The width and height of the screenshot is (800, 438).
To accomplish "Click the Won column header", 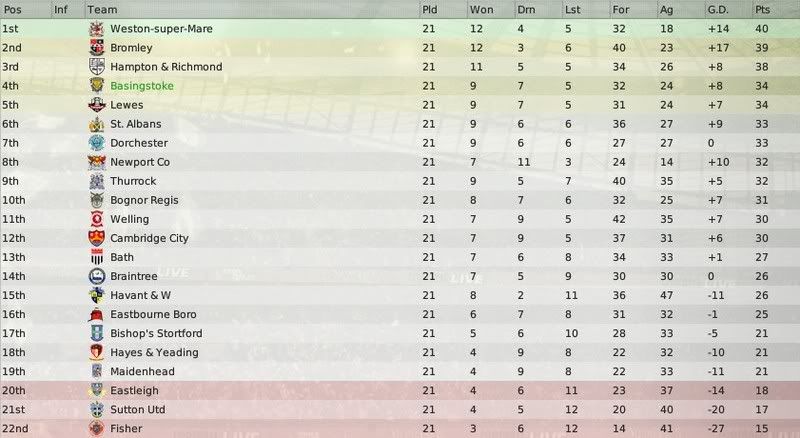I will 481,10.
